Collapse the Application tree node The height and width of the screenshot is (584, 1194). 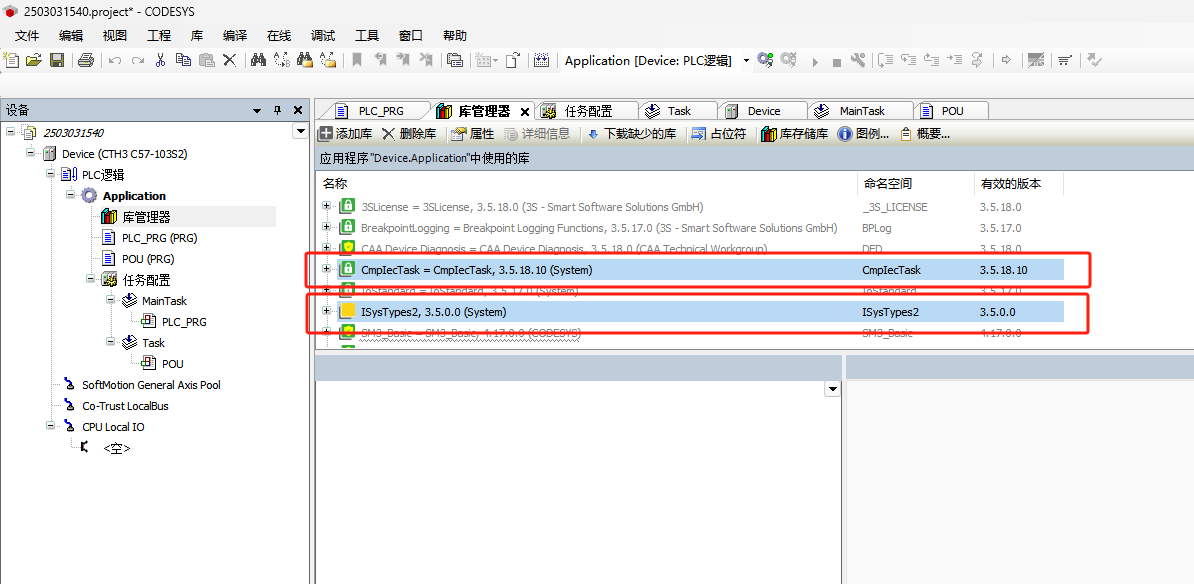(x=71, y=195)
